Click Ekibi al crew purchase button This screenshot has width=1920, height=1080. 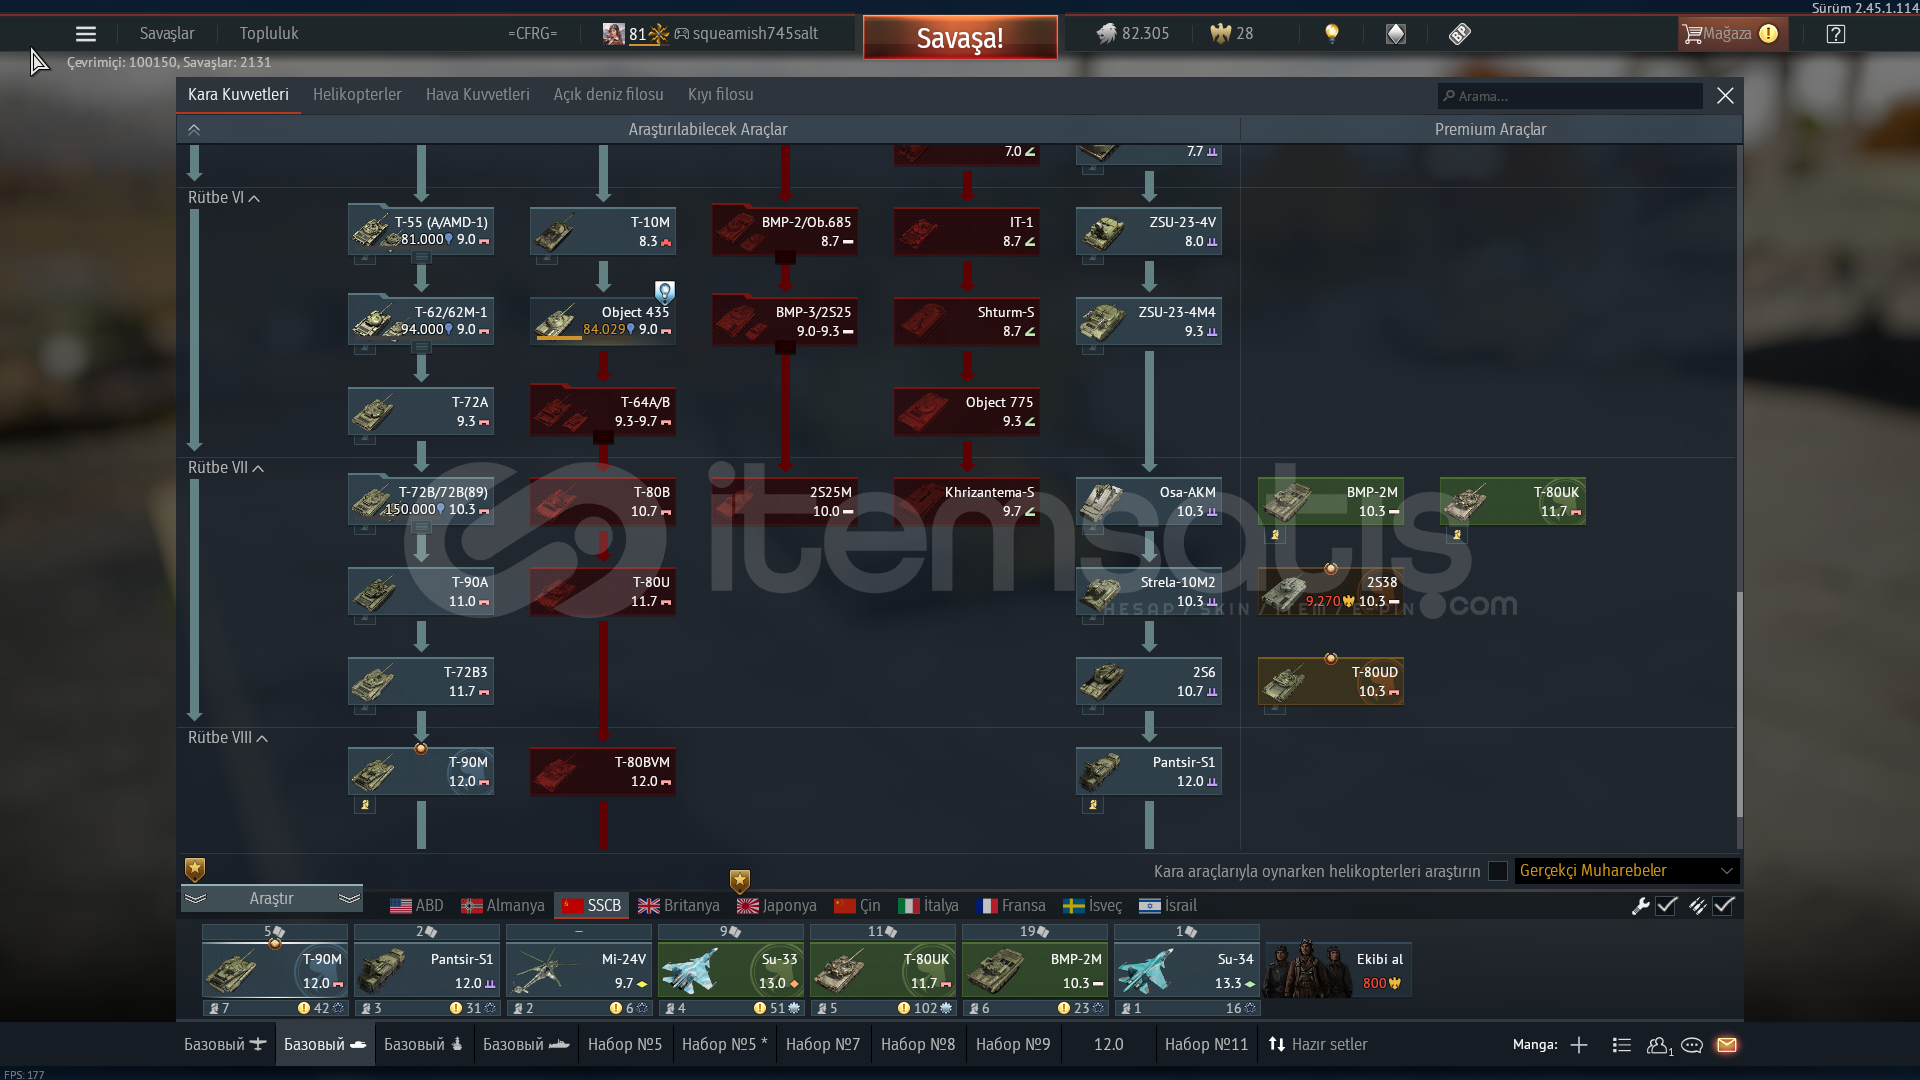pos(1338,970)
